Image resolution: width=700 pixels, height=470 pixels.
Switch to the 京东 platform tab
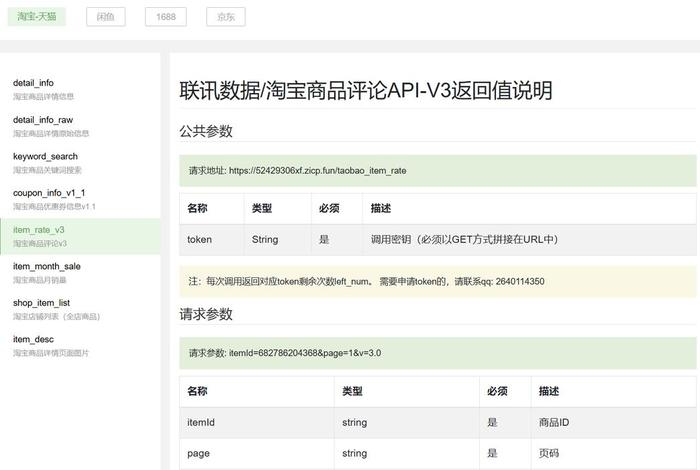(226, 17)
